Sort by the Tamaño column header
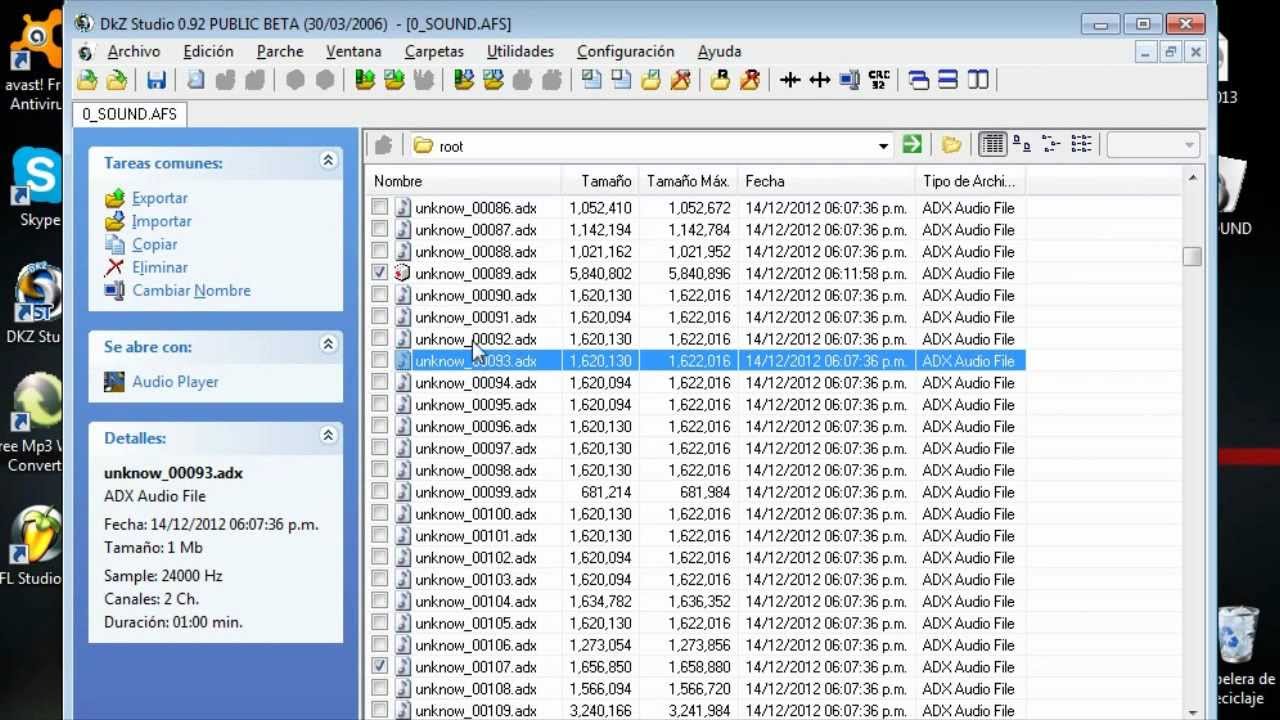 (x=600, y=181)
